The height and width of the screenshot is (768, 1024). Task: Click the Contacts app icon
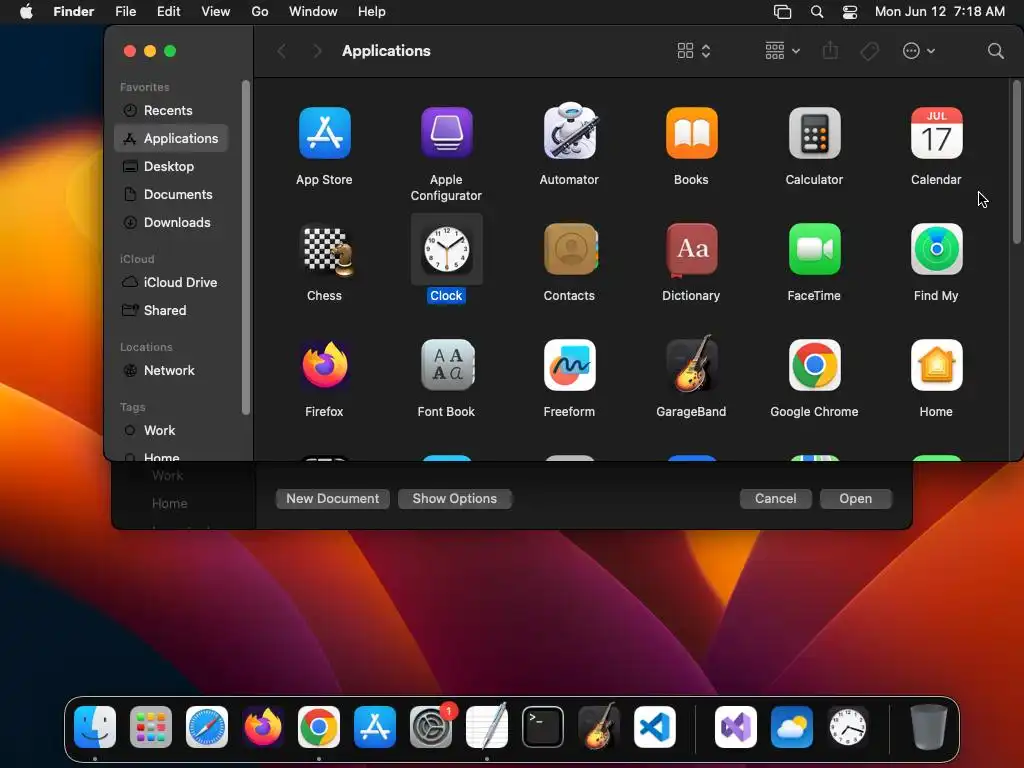569,249
